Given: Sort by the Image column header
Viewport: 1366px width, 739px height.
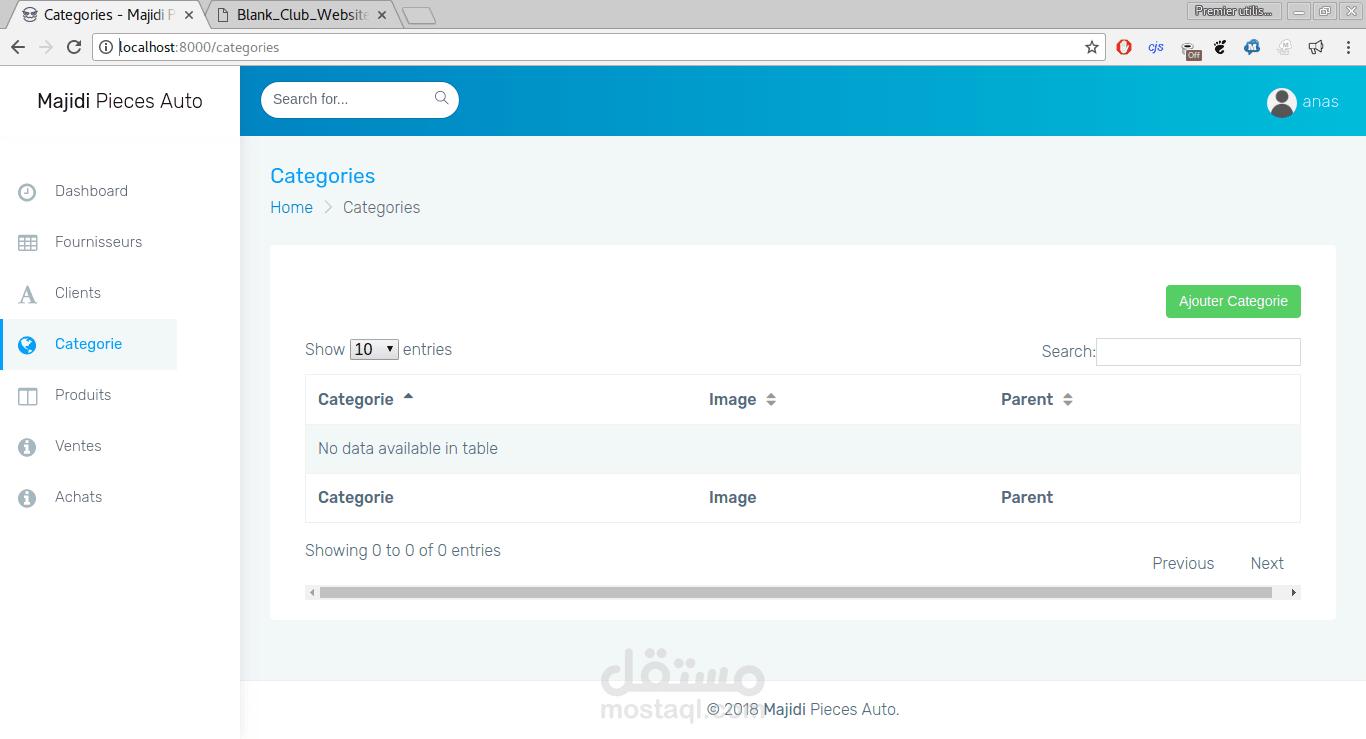Looking at the screenshot, I should [x=843, y=399].
